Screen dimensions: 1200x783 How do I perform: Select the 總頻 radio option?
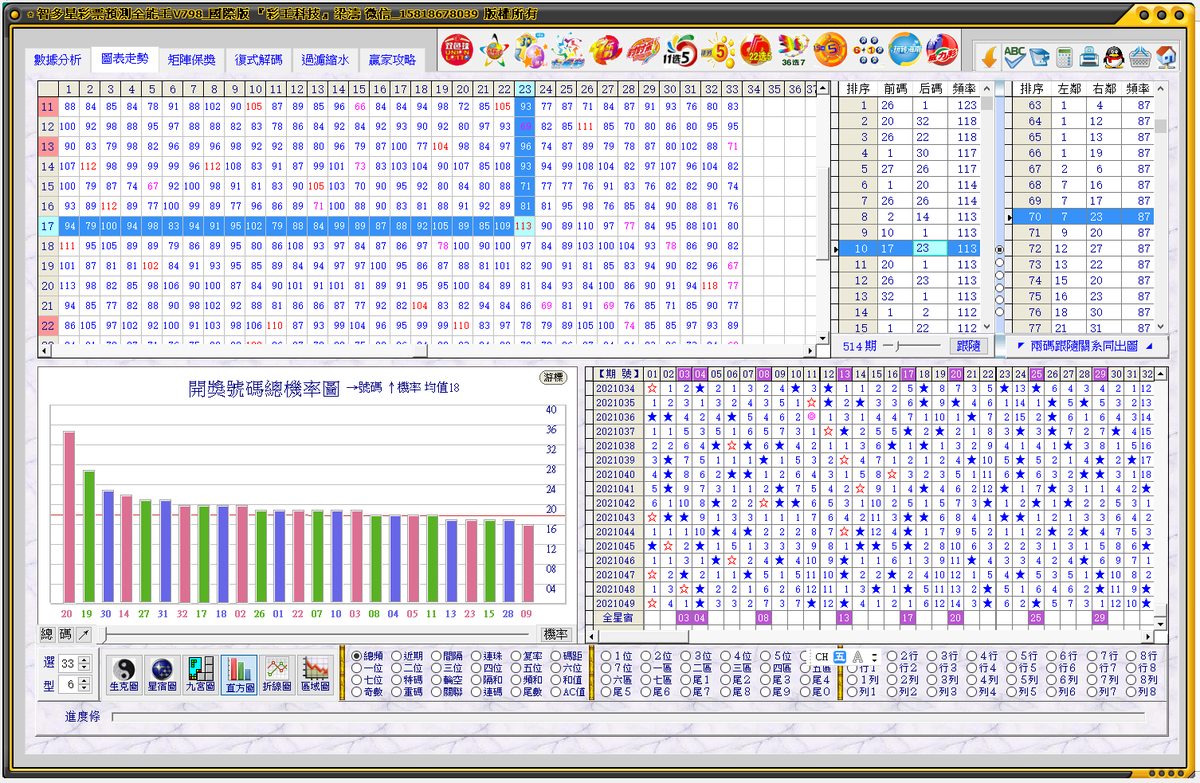pyautogui.click(x=367, y=656)
